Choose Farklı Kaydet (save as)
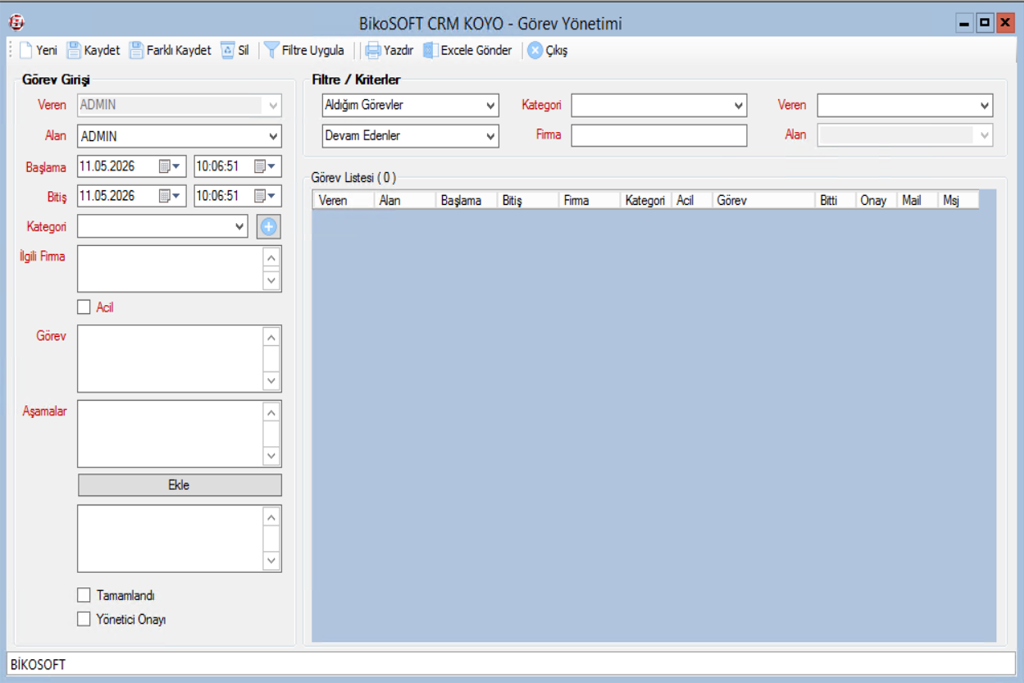The image size is (1024, 683). (170, 50)
